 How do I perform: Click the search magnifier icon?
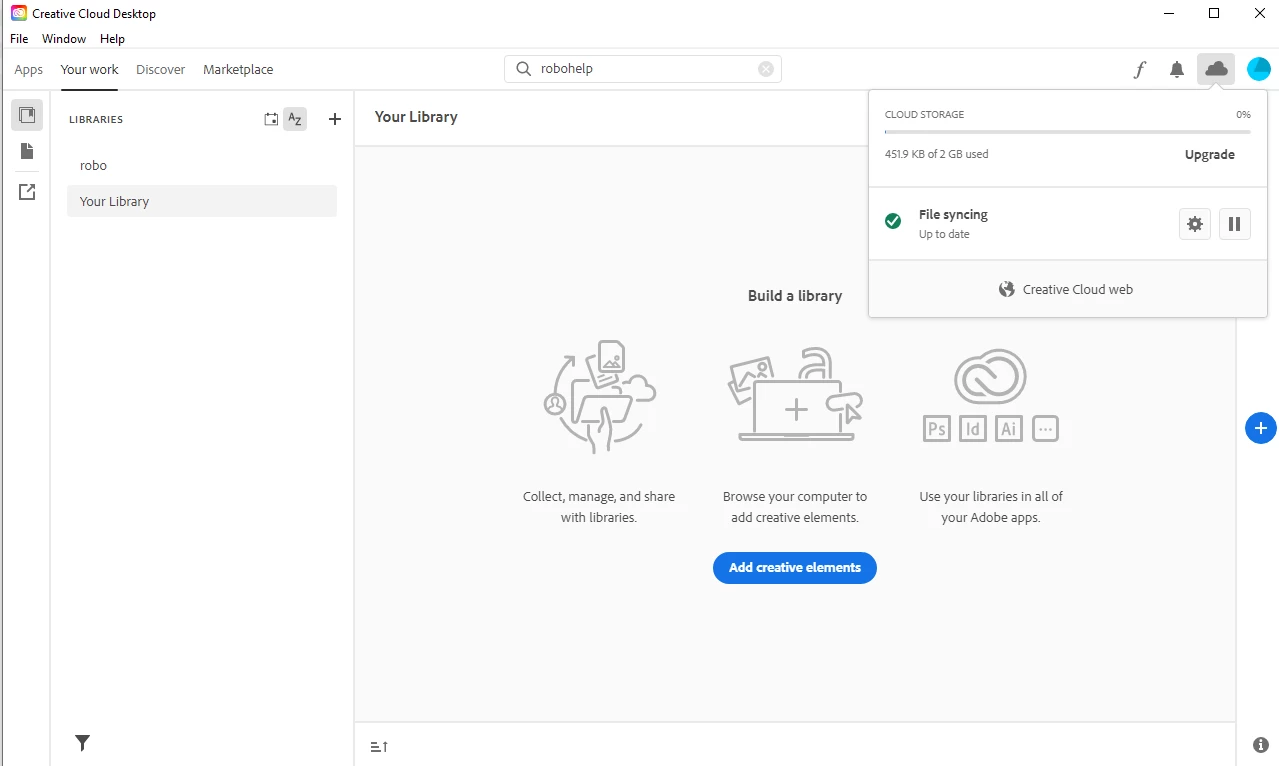coord(523,69)
